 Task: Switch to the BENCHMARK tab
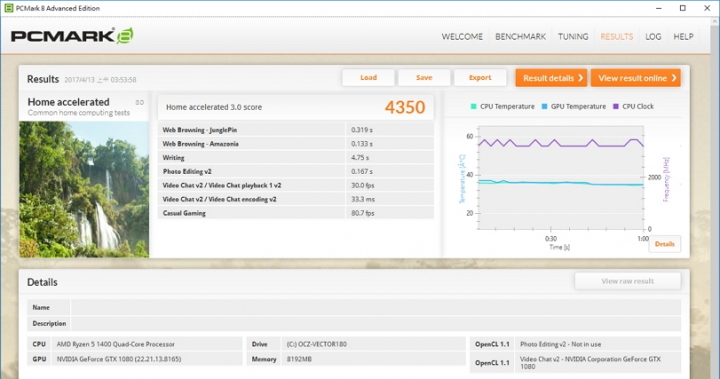click(520, 37)
